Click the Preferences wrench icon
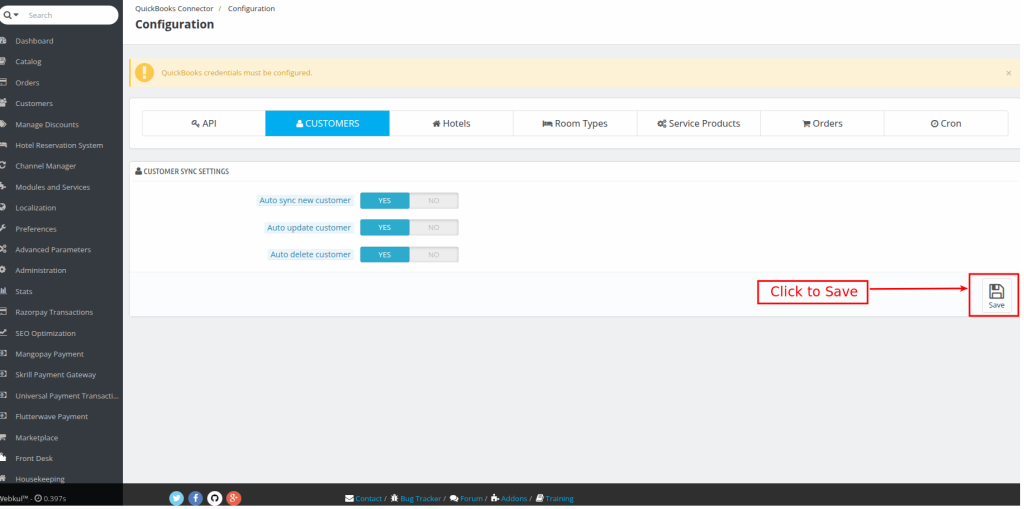Viewport: 1024px width, 509px height. (x=3, y=229)
